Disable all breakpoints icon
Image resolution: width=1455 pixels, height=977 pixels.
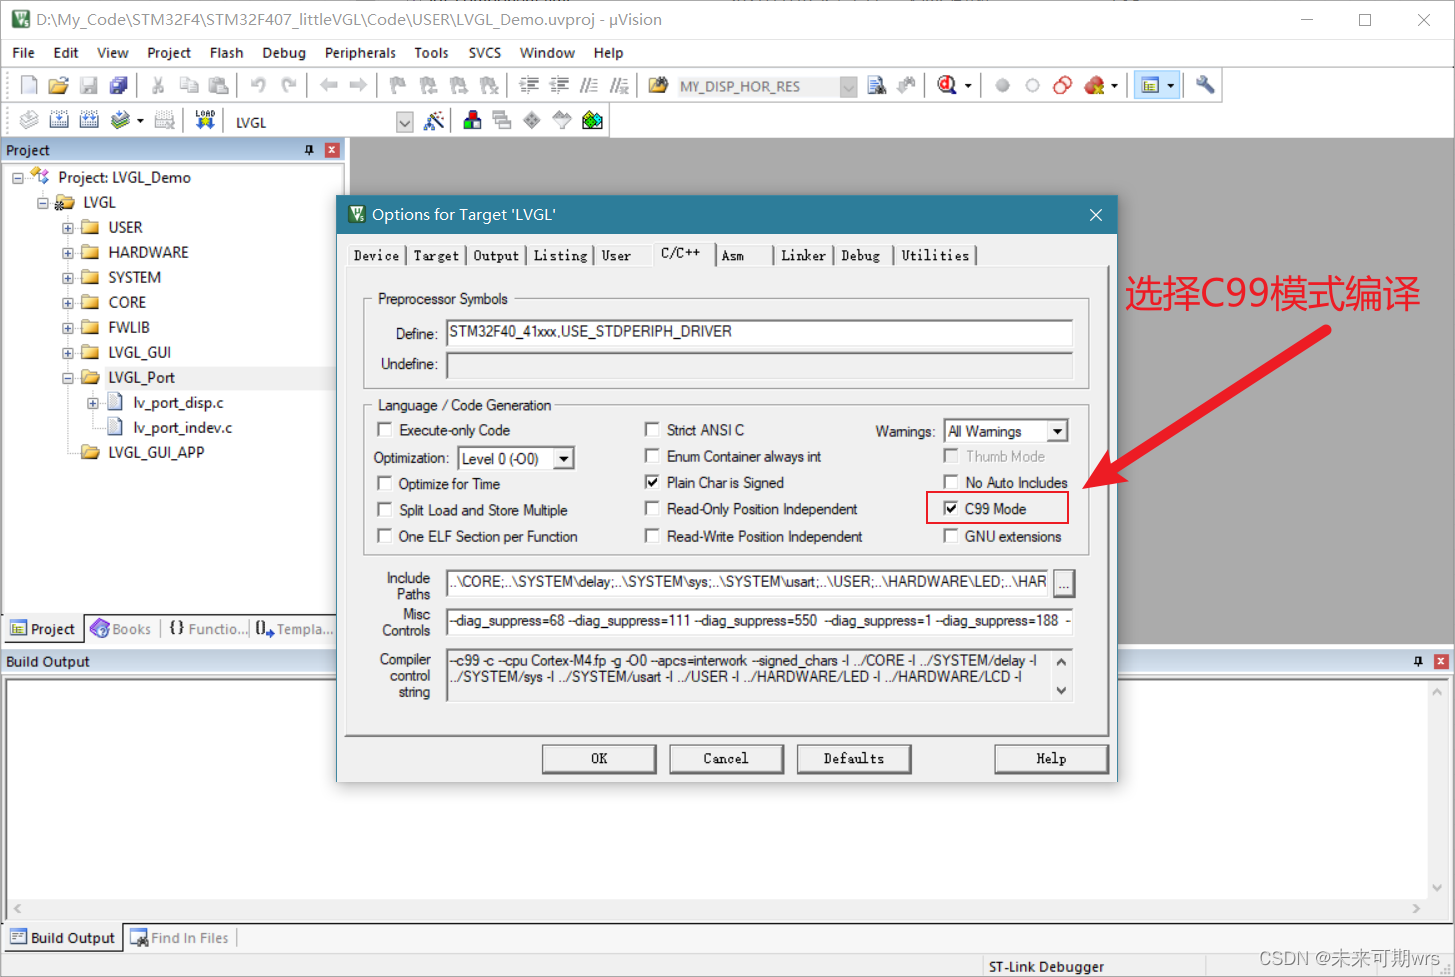tap(1062, 86)
